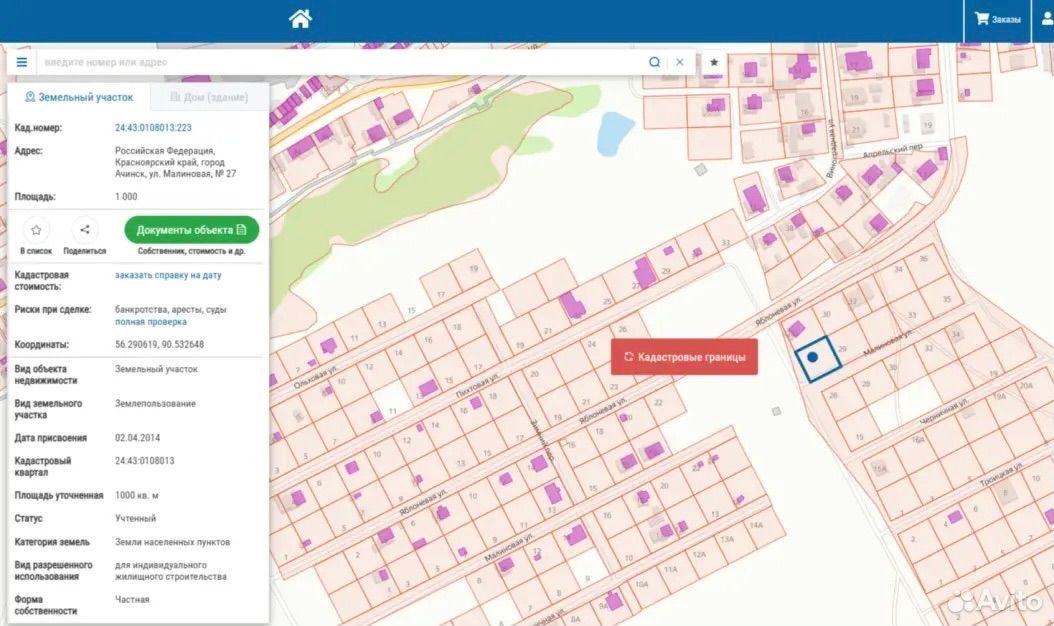Add parcel to list with В список

(36, 236)
